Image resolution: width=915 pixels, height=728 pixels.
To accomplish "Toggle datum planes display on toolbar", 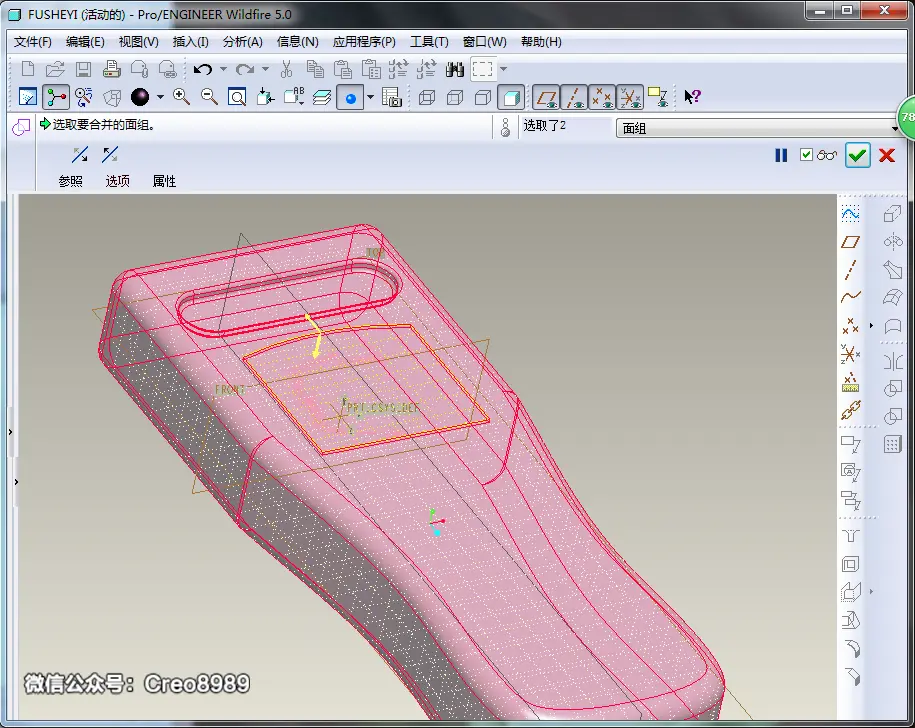I will pos(546,97).
